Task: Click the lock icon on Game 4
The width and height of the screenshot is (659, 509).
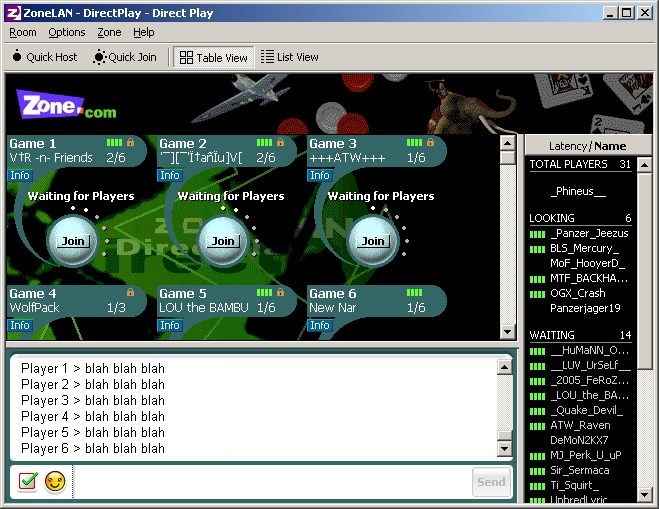Action: coord(131,292)
